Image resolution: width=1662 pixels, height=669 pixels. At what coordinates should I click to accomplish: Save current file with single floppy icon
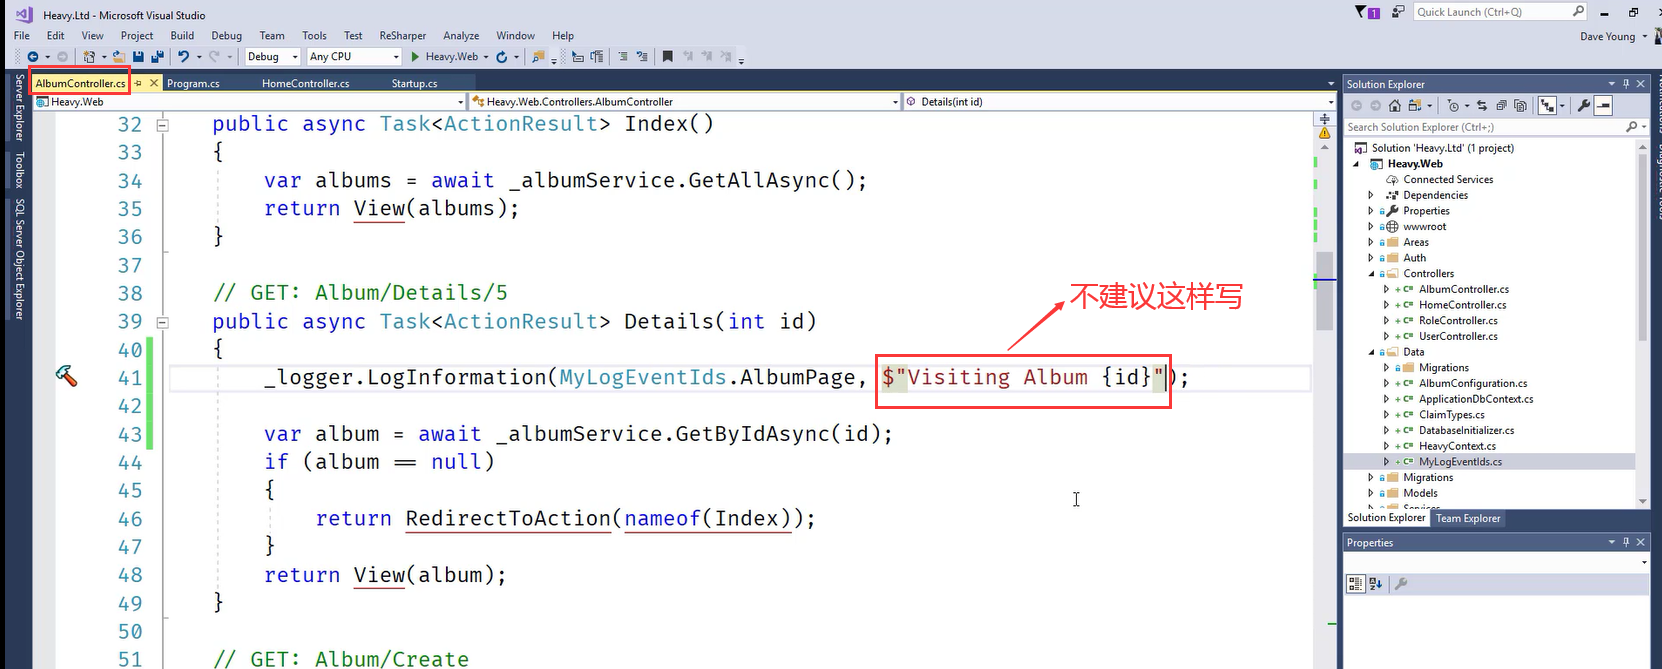point(138,57)
